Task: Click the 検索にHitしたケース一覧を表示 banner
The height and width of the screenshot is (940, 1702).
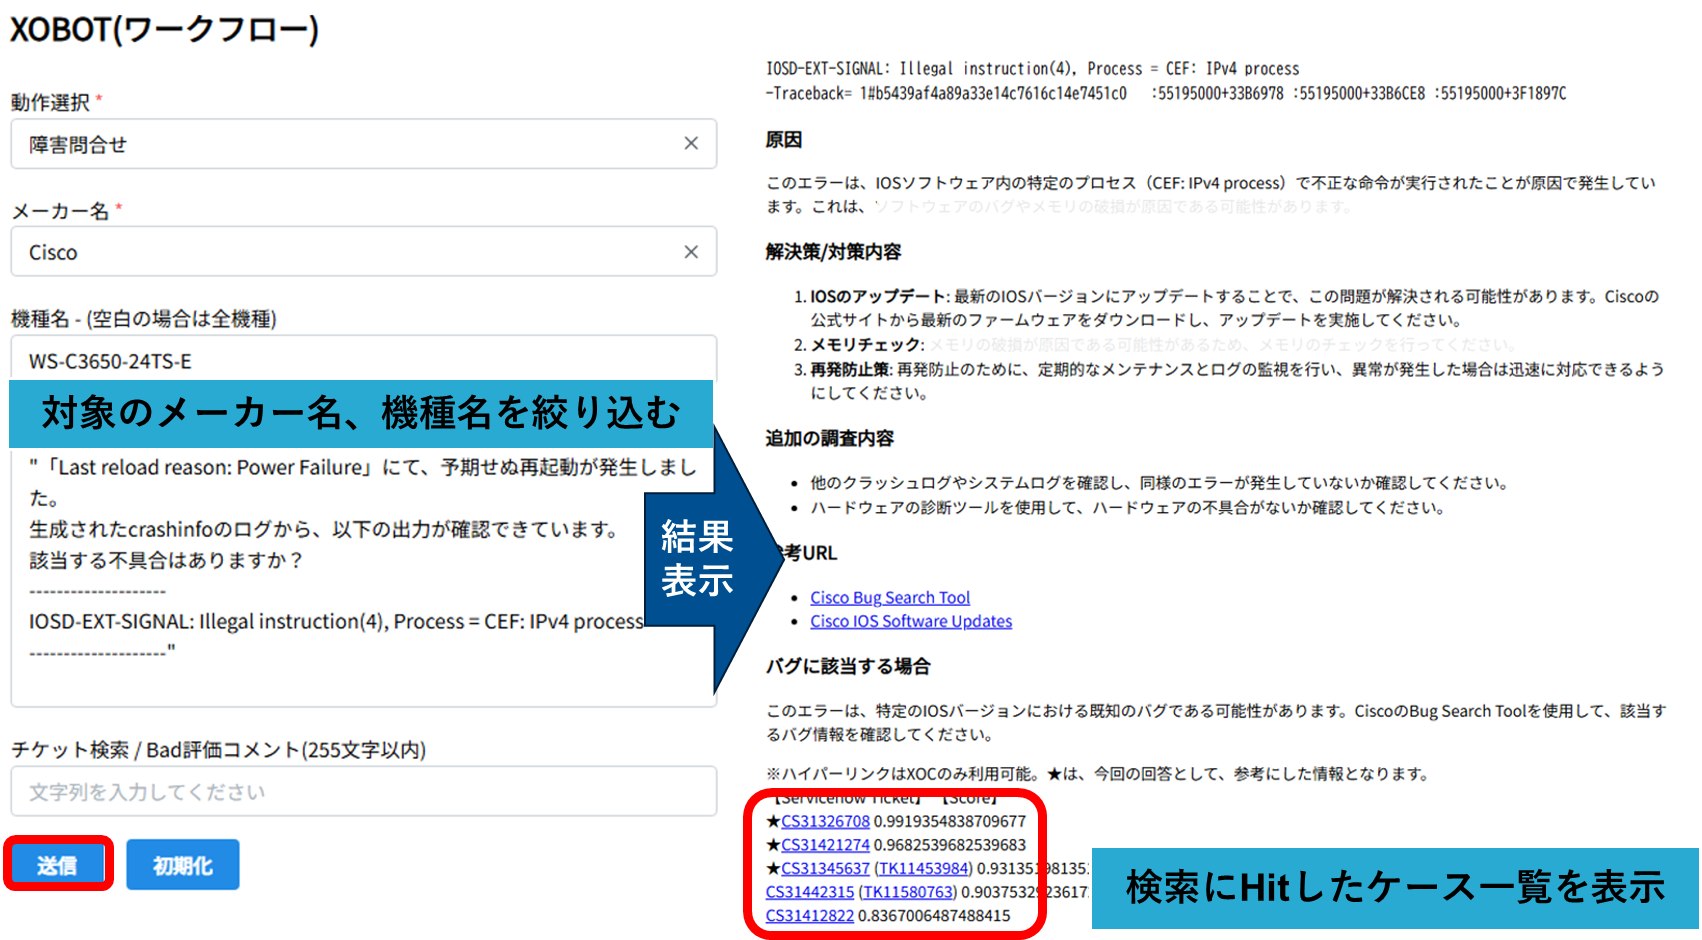Action: 1394,888
